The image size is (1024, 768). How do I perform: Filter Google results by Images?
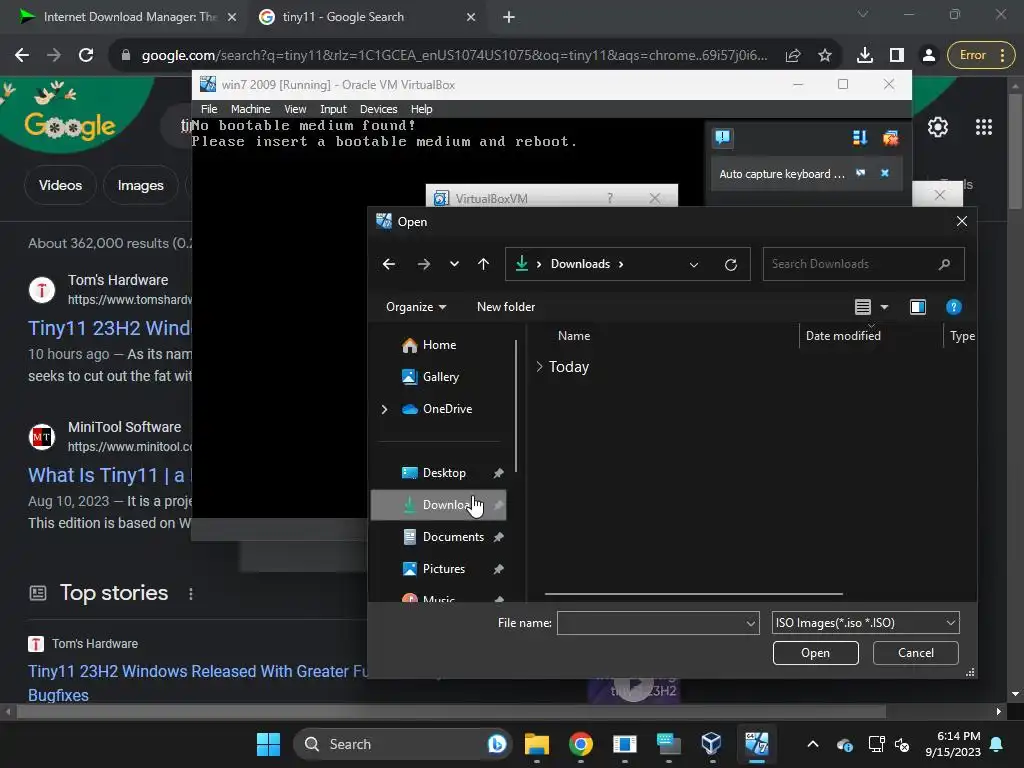pyautogui.click(x=140, y=185)
